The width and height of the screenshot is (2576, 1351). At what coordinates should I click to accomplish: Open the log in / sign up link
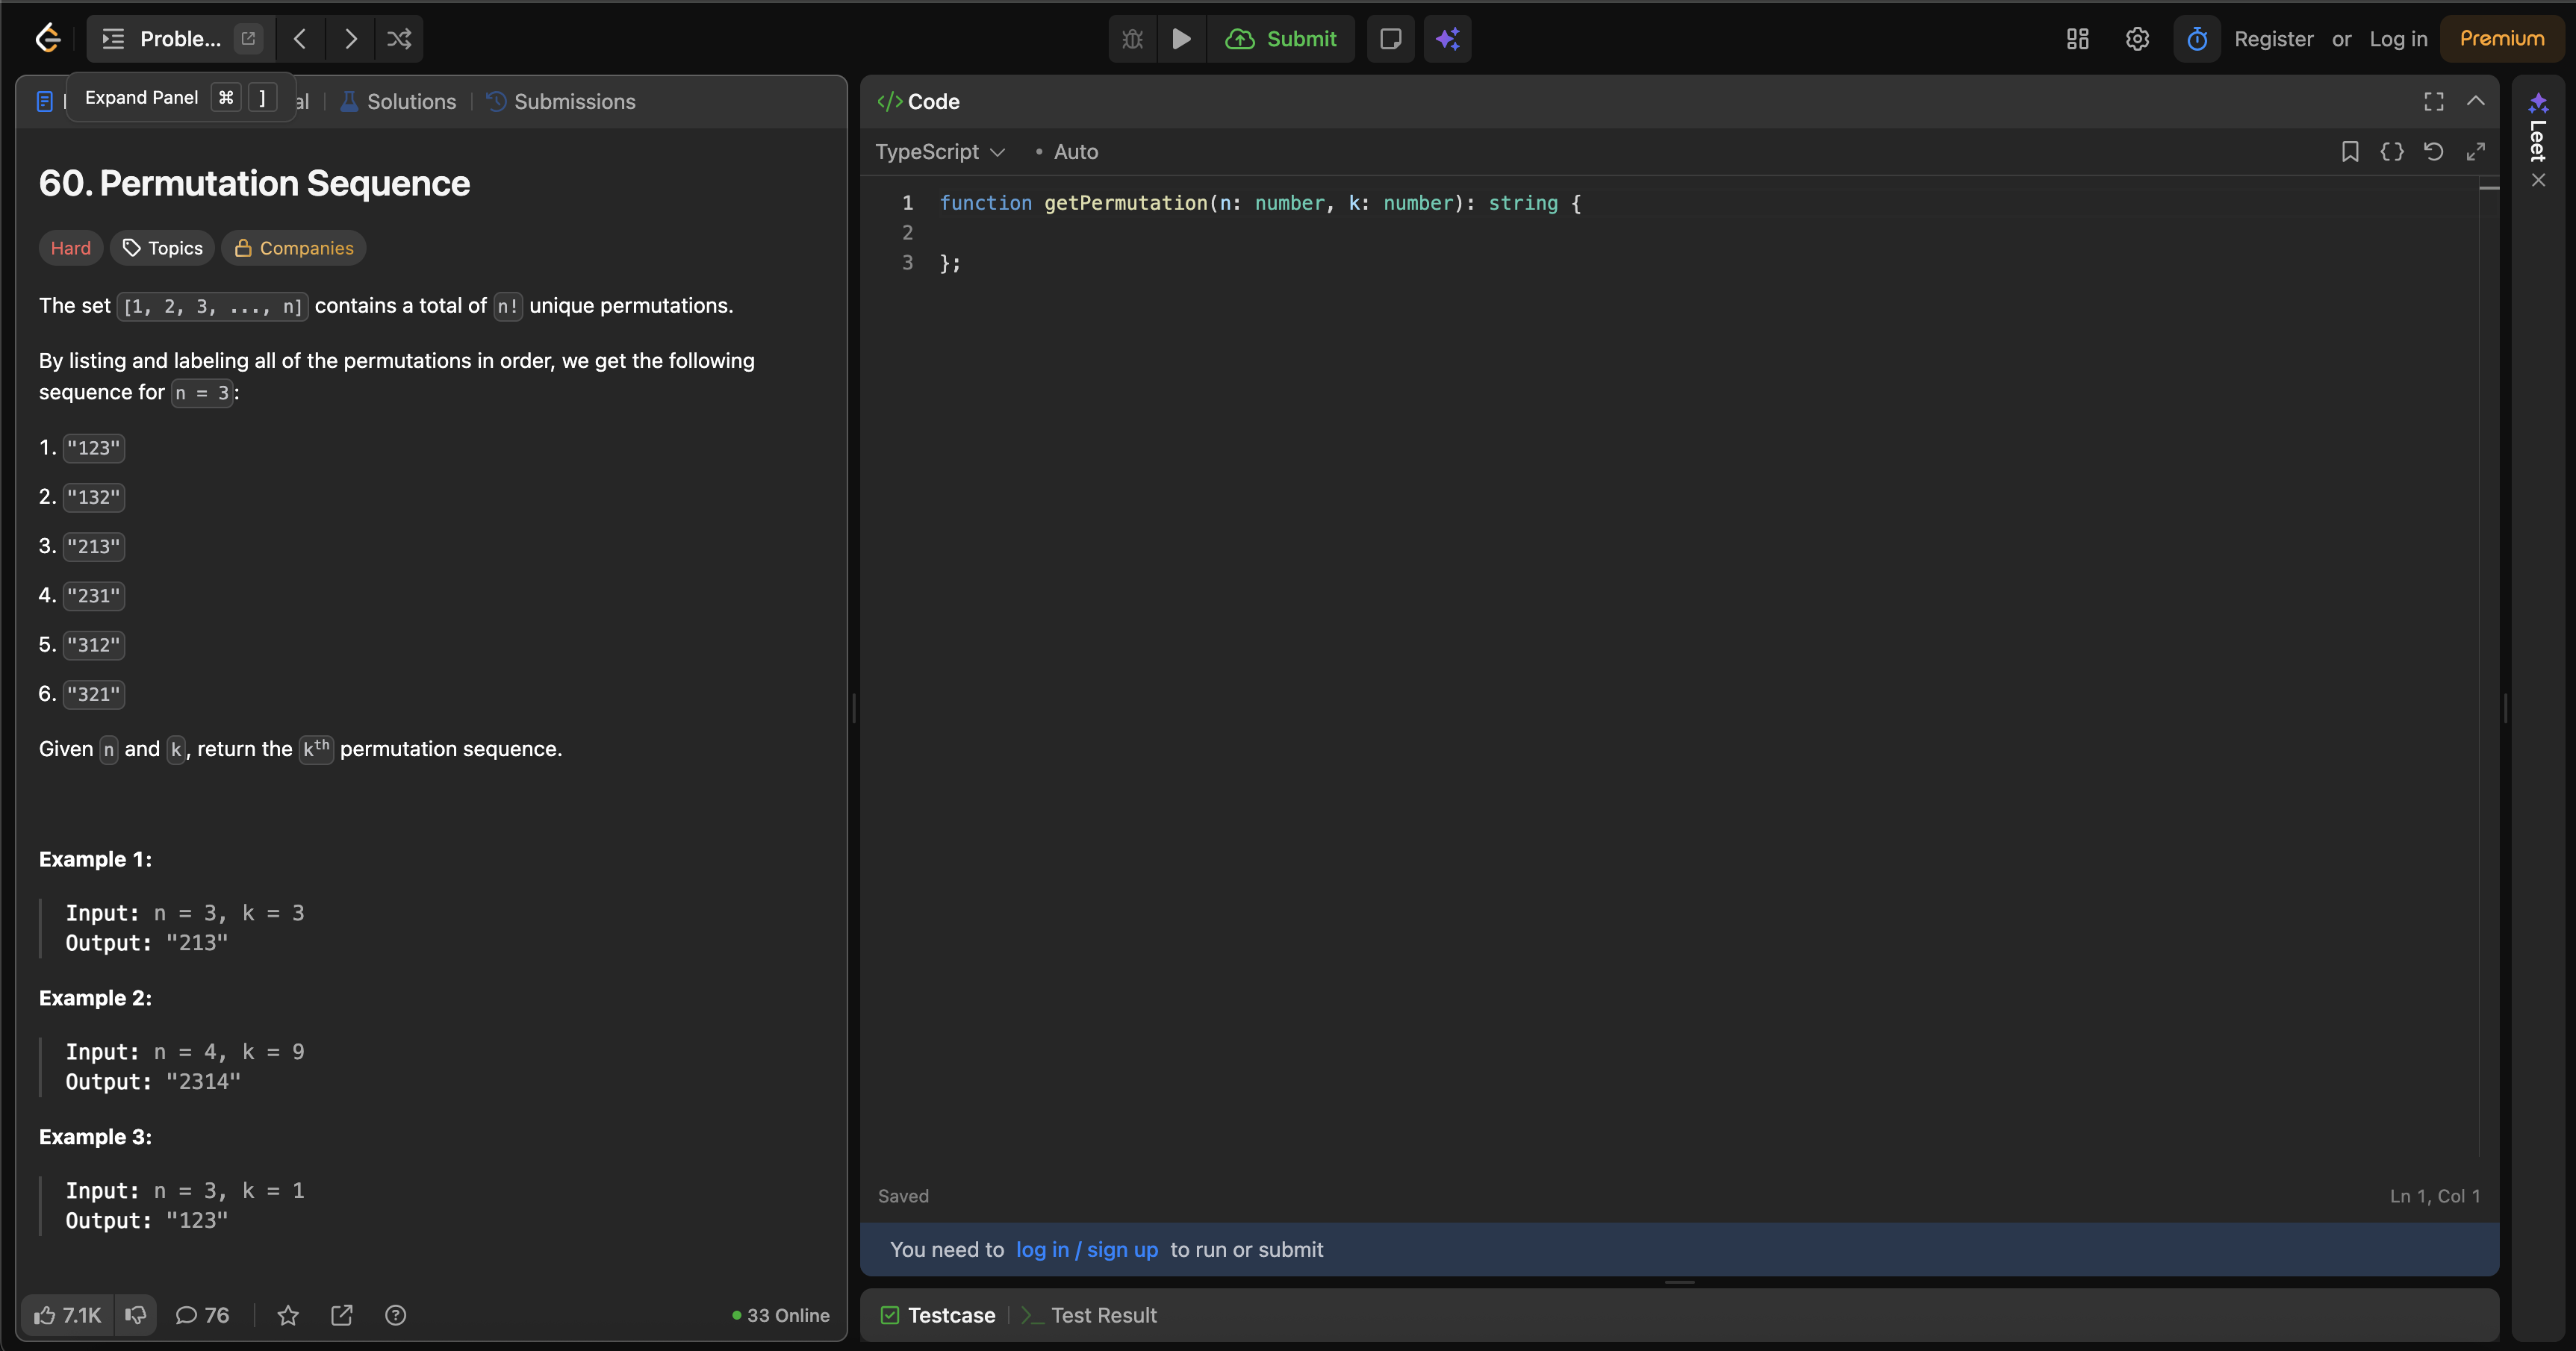(x=1087, y=1249)
